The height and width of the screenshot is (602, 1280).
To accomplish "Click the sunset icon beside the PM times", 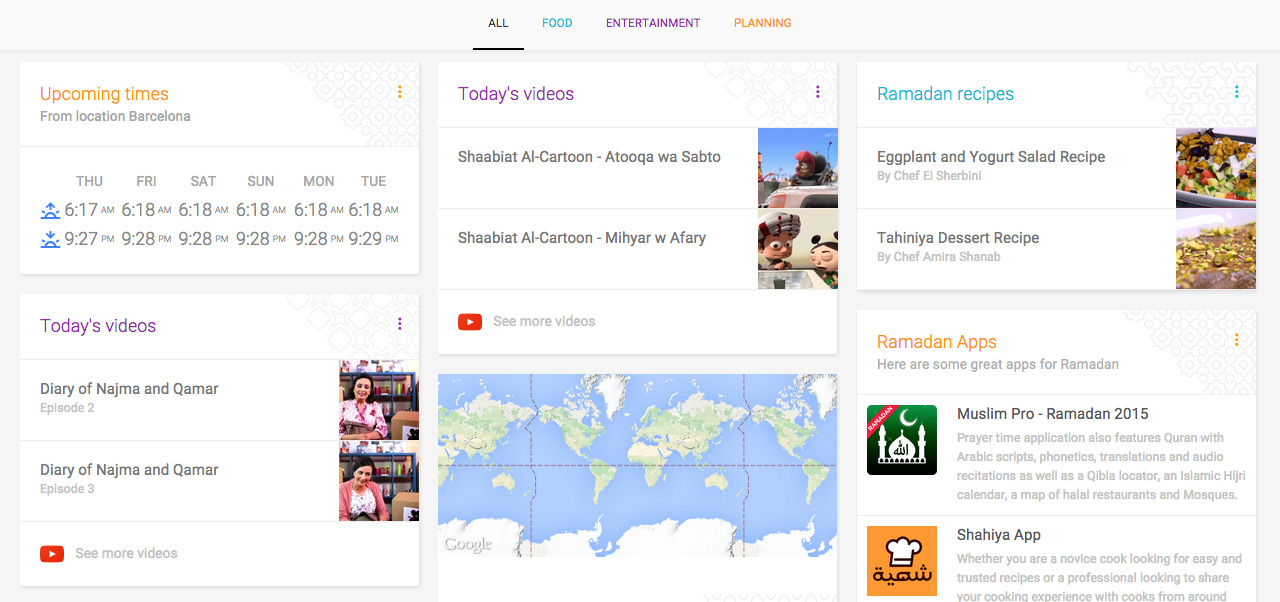I will click(x=50, y=240).
